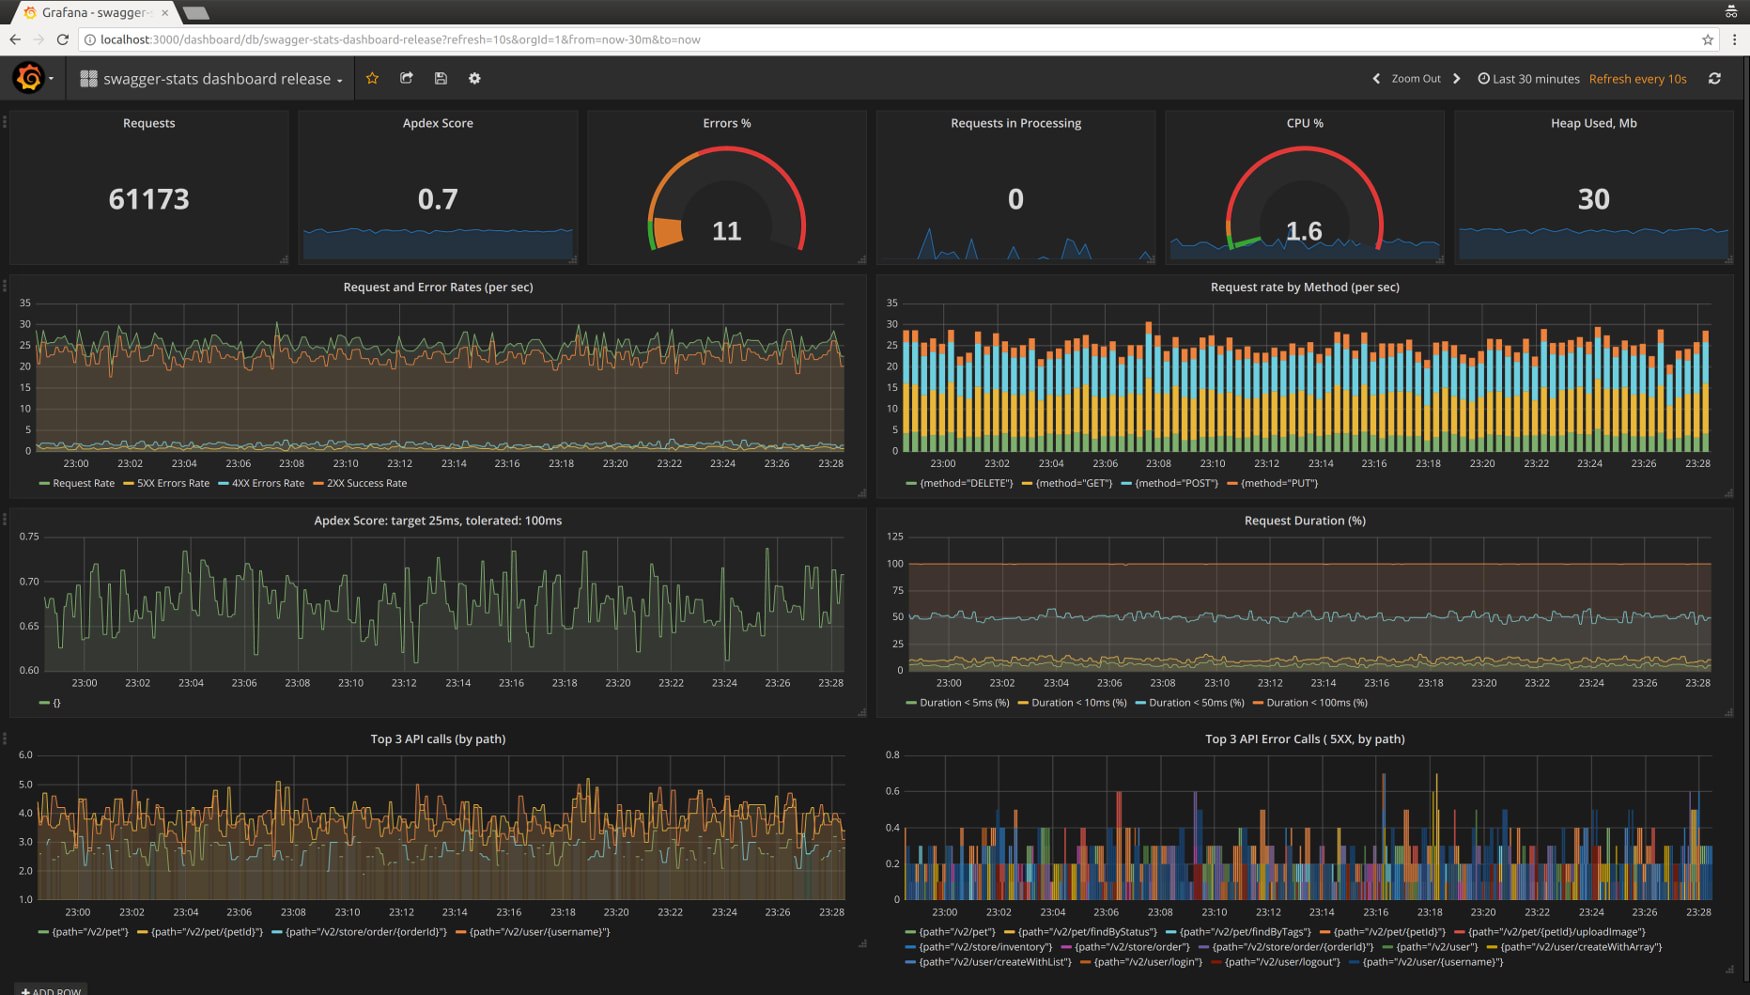Open the Request Duration (%) panel title menu
Viewport: 1750px width, 995px height.
(x=1305, y=520)
